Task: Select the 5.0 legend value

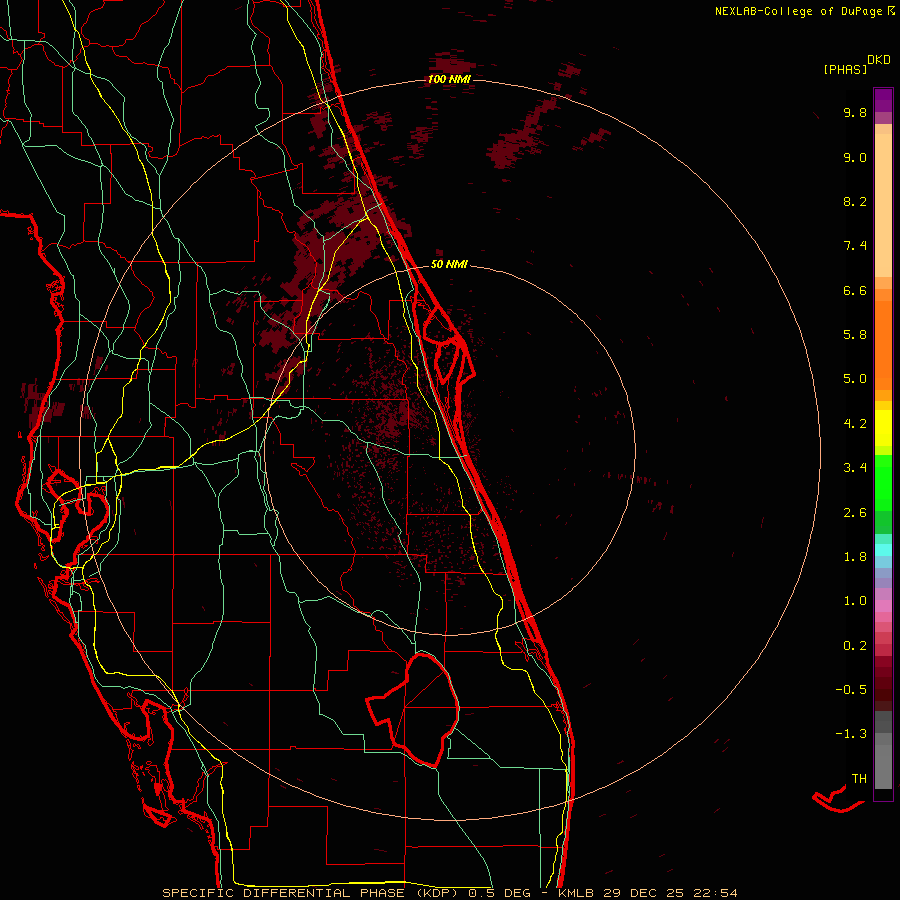Action: pyautogui.click(x=855, y=379)
